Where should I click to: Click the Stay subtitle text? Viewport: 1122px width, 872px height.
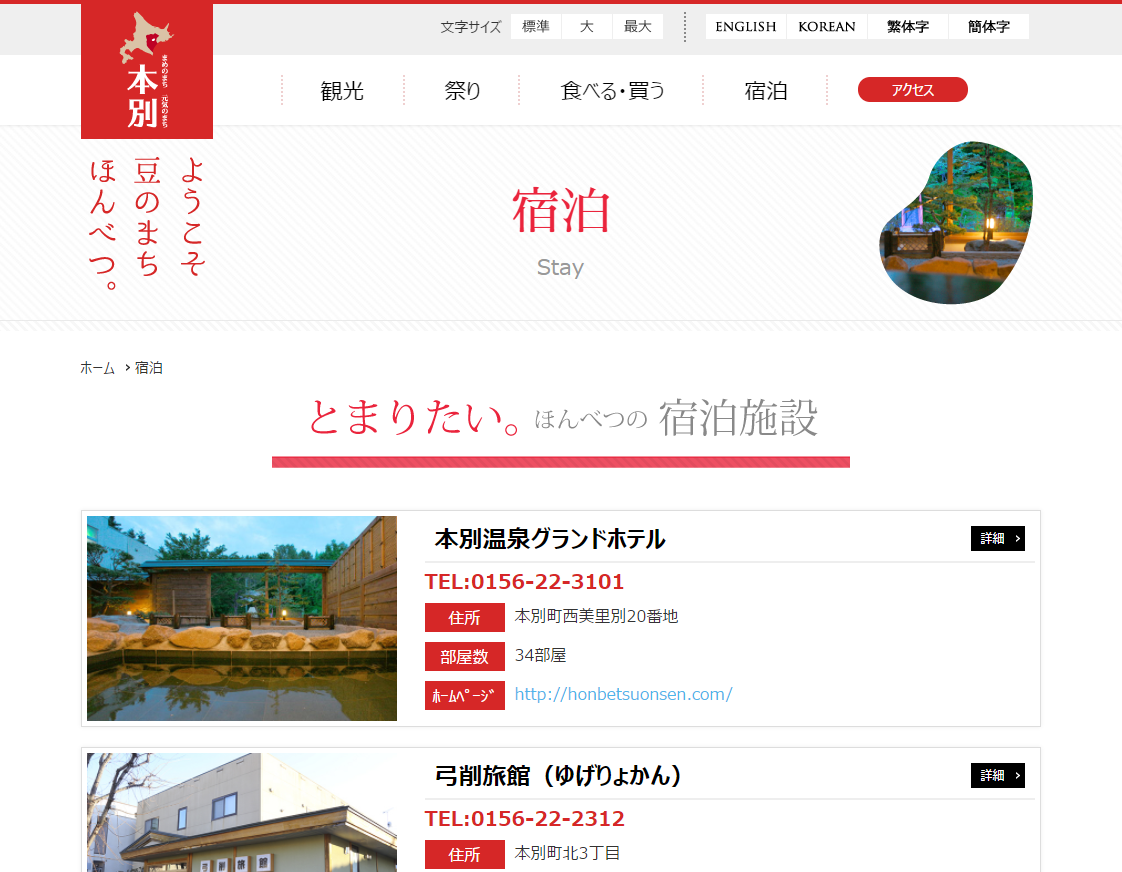click(560, 268)
